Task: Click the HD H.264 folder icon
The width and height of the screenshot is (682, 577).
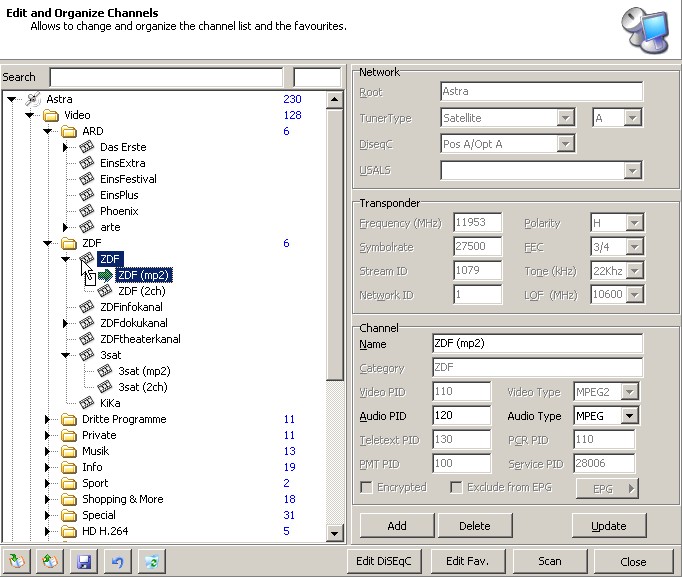Action: 69,531
